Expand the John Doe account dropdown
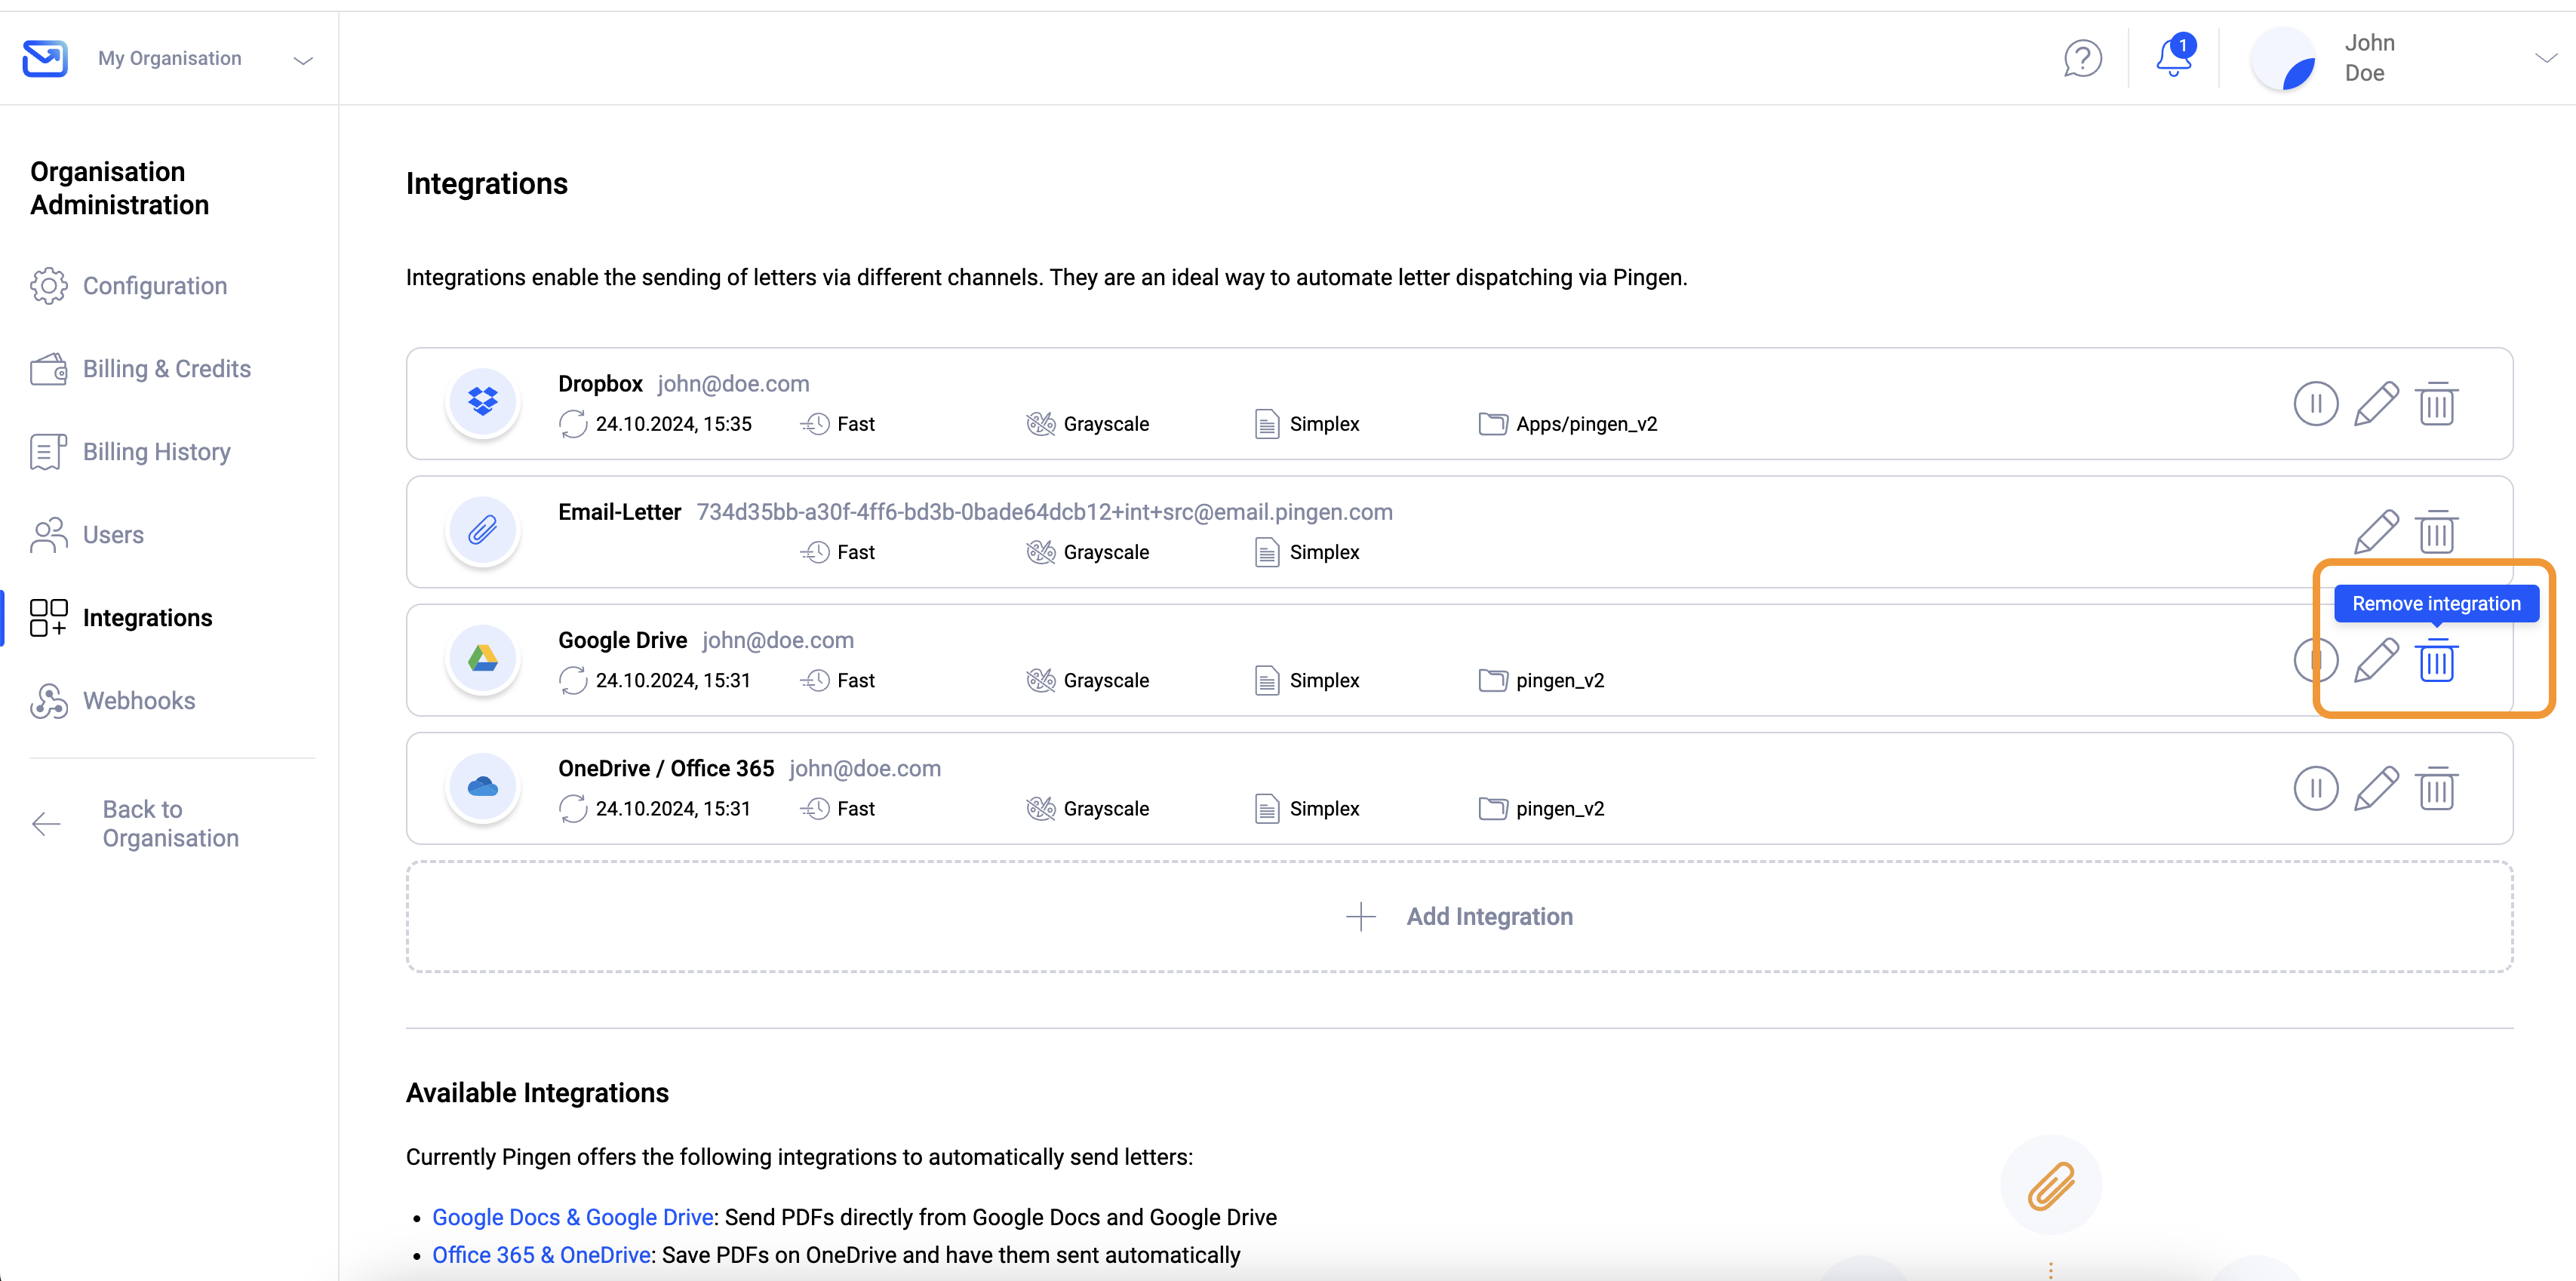This screenshot has height=1281, width=2576. [2545, 58]
